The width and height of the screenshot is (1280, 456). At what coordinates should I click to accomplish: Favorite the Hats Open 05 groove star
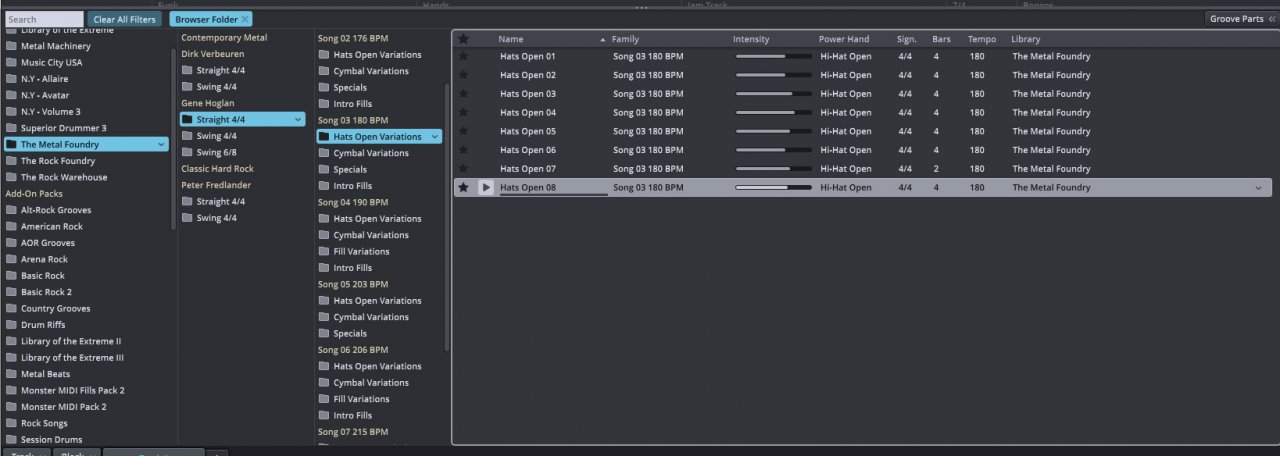[463, 131]
